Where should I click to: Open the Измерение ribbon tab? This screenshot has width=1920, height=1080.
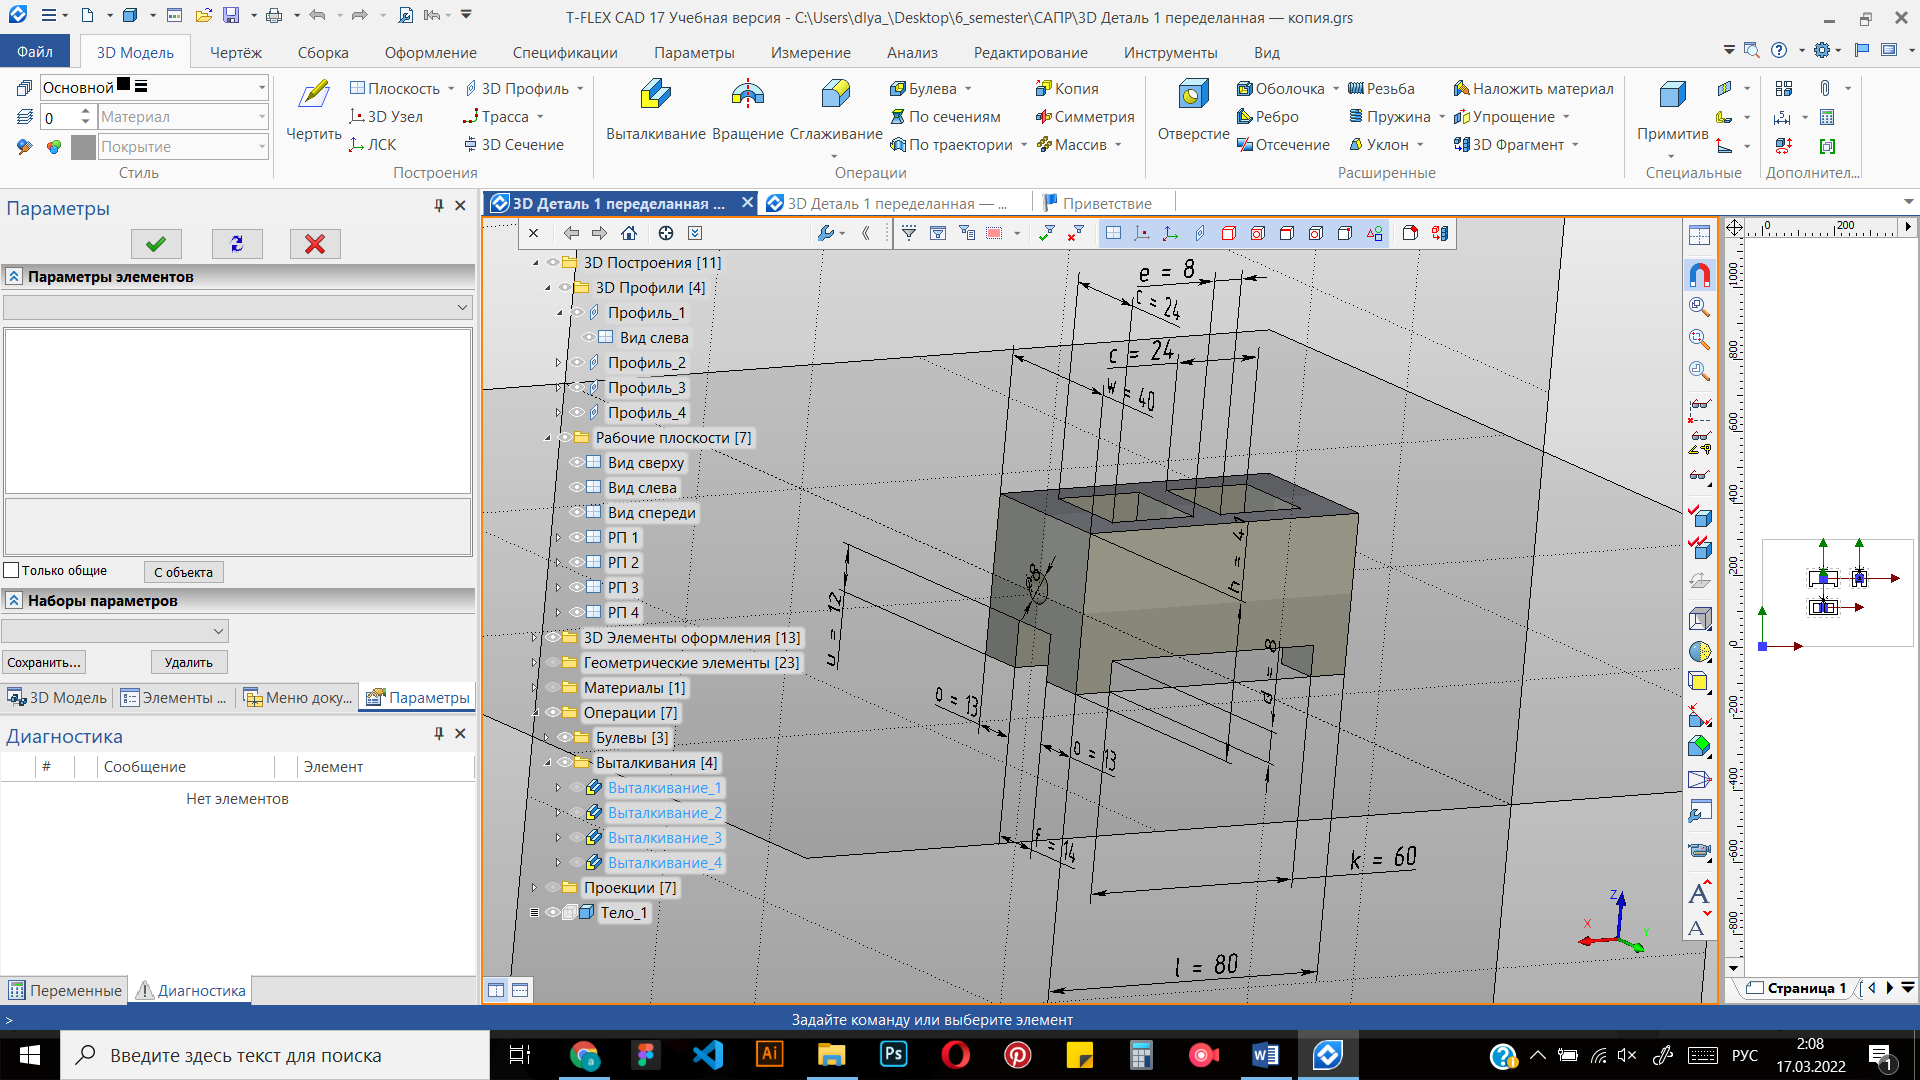811,53
